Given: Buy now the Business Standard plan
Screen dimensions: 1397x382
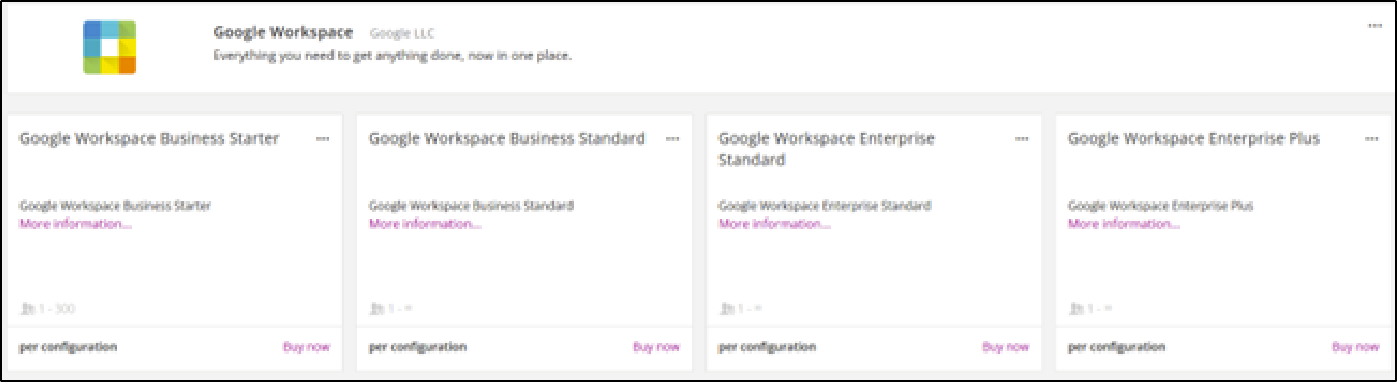Looking at the screenshot, I should click(656, 347).
